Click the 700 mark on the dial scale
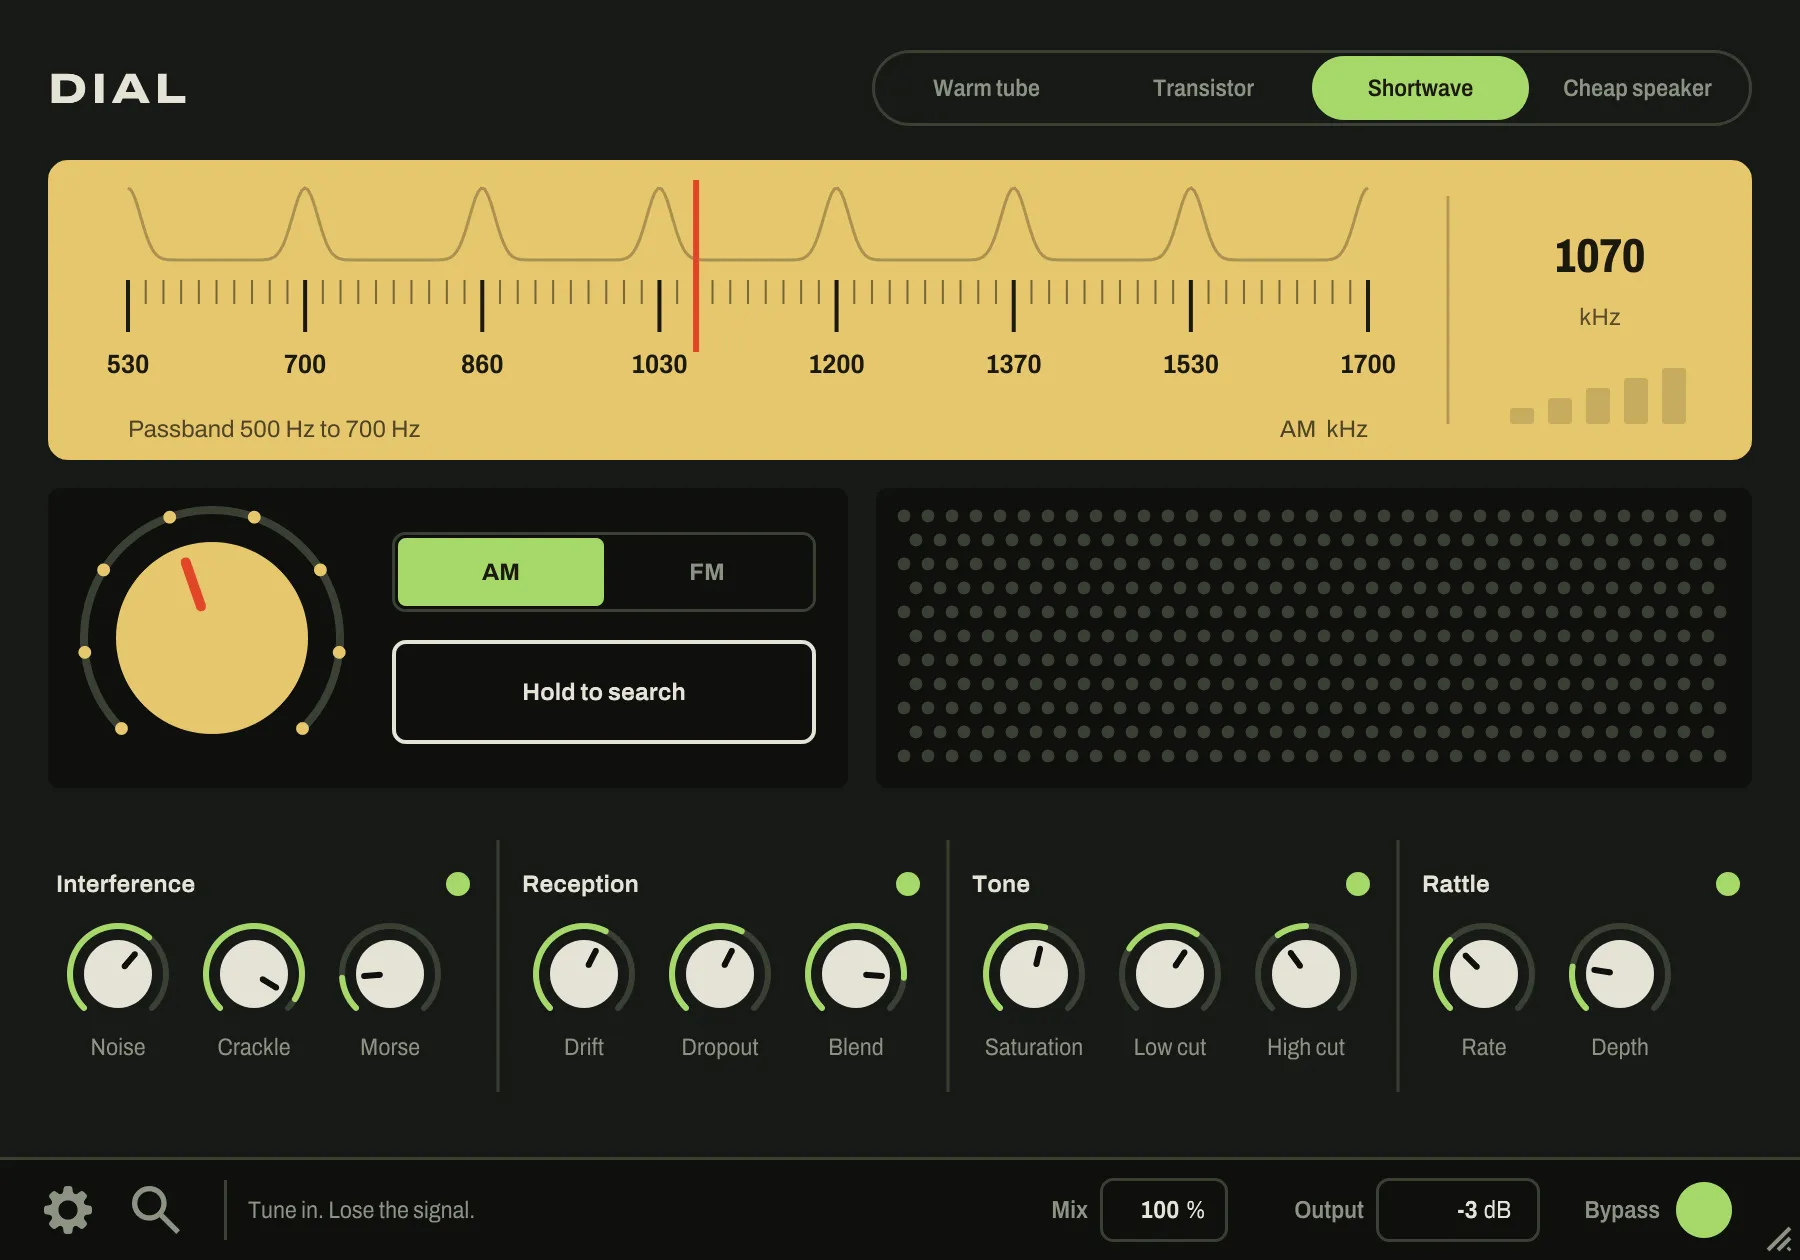This screenshot has width=1800, height=1260. (x=305, y=364)
